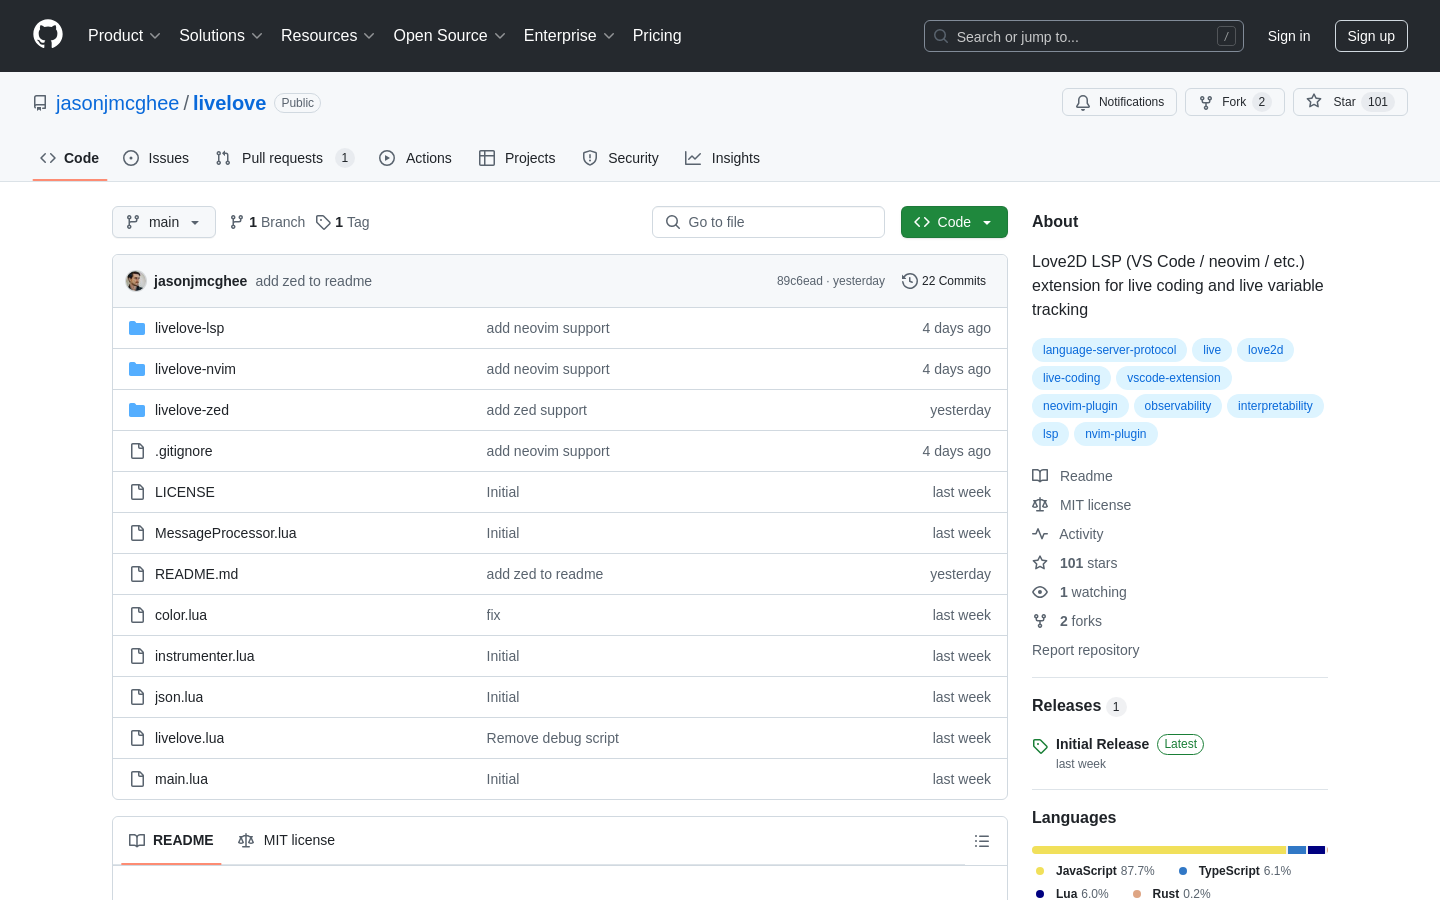1440x900 pixels.
Task: Click the Notifications bell button
Action: coord(1119,102)
